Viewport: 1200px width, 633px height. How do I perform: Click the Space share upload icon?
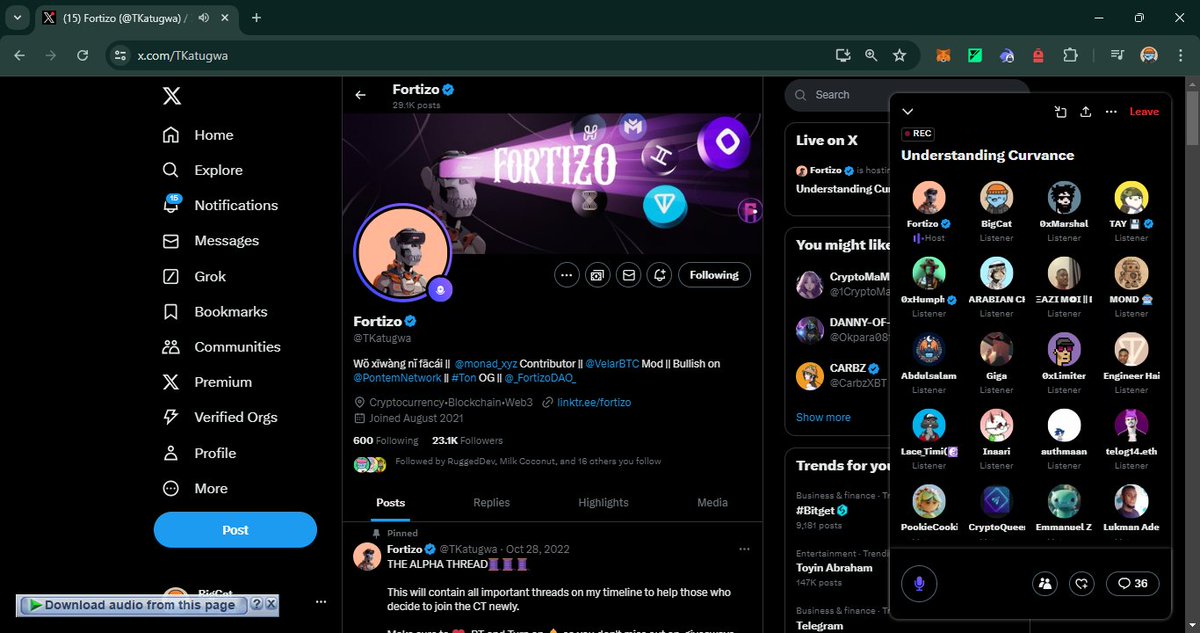(x=1086, y=112)
